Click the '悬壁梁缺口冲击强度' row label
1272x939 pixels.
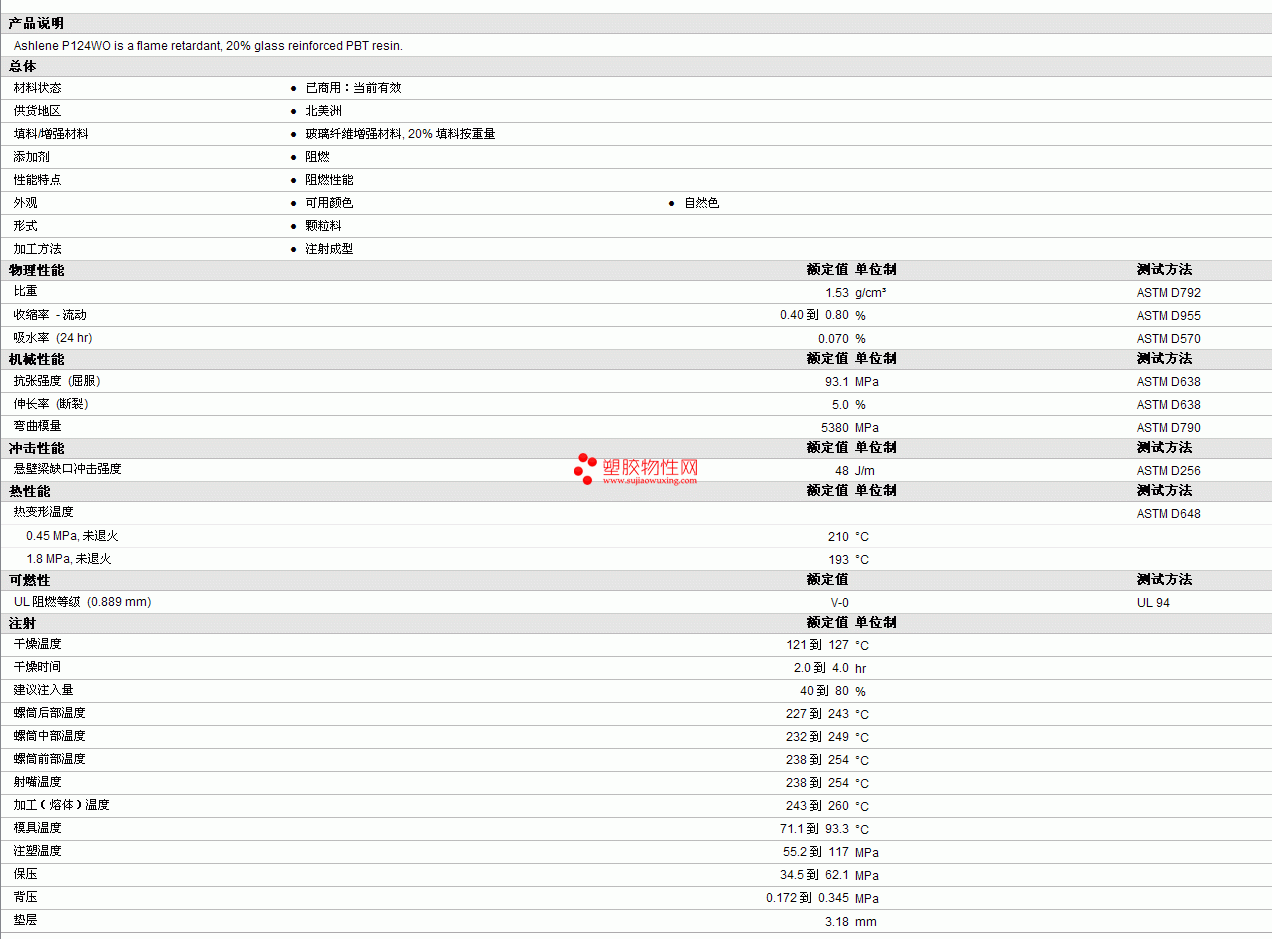click(68, 468)
